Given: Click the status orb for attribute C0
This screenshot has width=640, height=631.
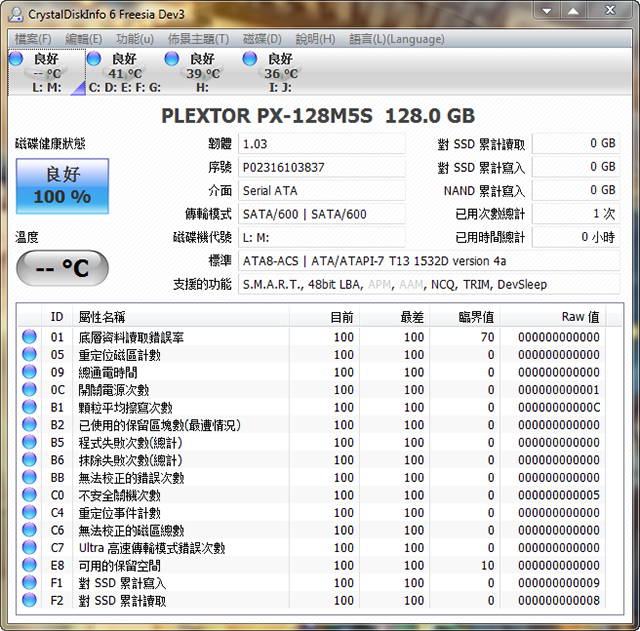Looking at the screenshot, I should [x=29, y=495].
